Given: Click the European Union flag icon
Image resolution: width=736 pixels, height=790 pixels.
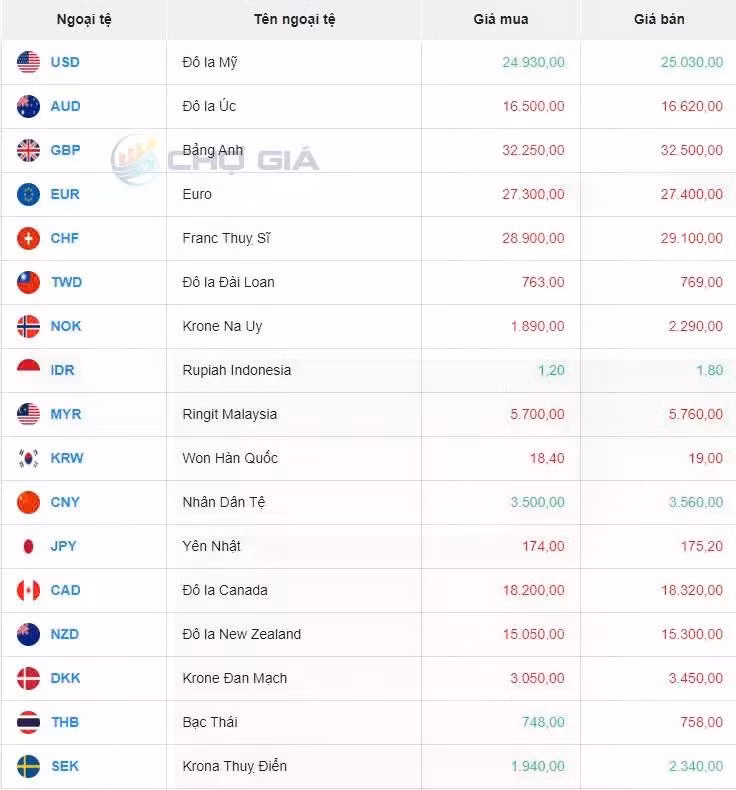Looking at the screenshot, I should pos(28,194).
